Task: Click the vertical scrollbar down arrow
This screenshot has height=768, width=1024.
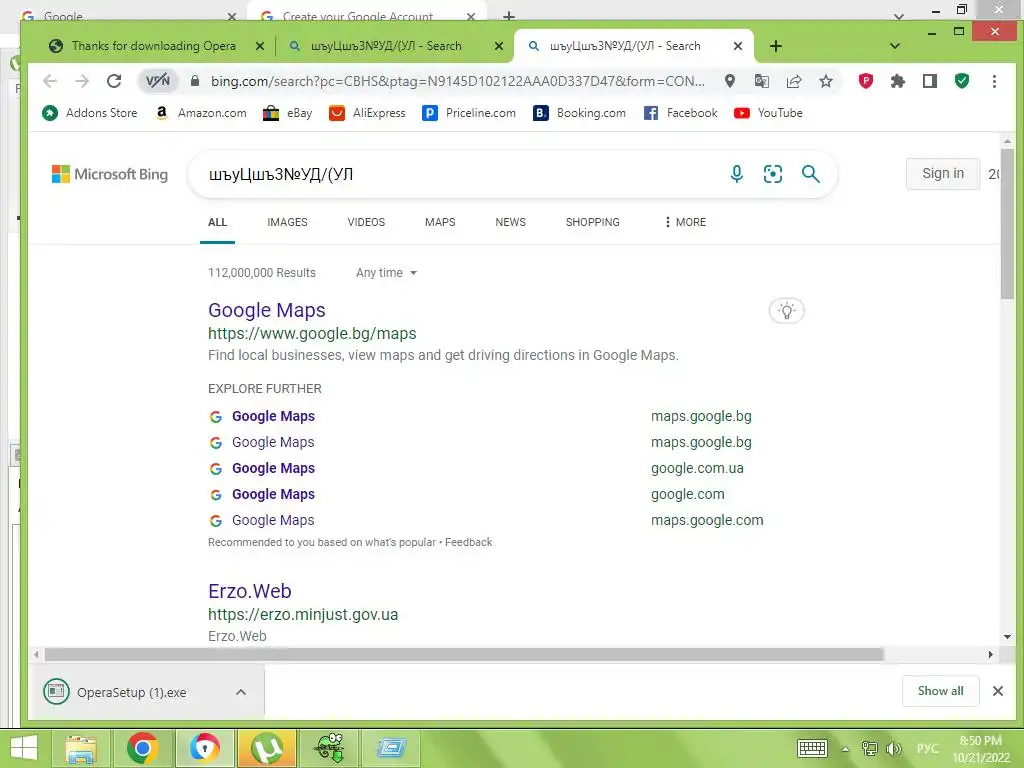Action: 1007,637
